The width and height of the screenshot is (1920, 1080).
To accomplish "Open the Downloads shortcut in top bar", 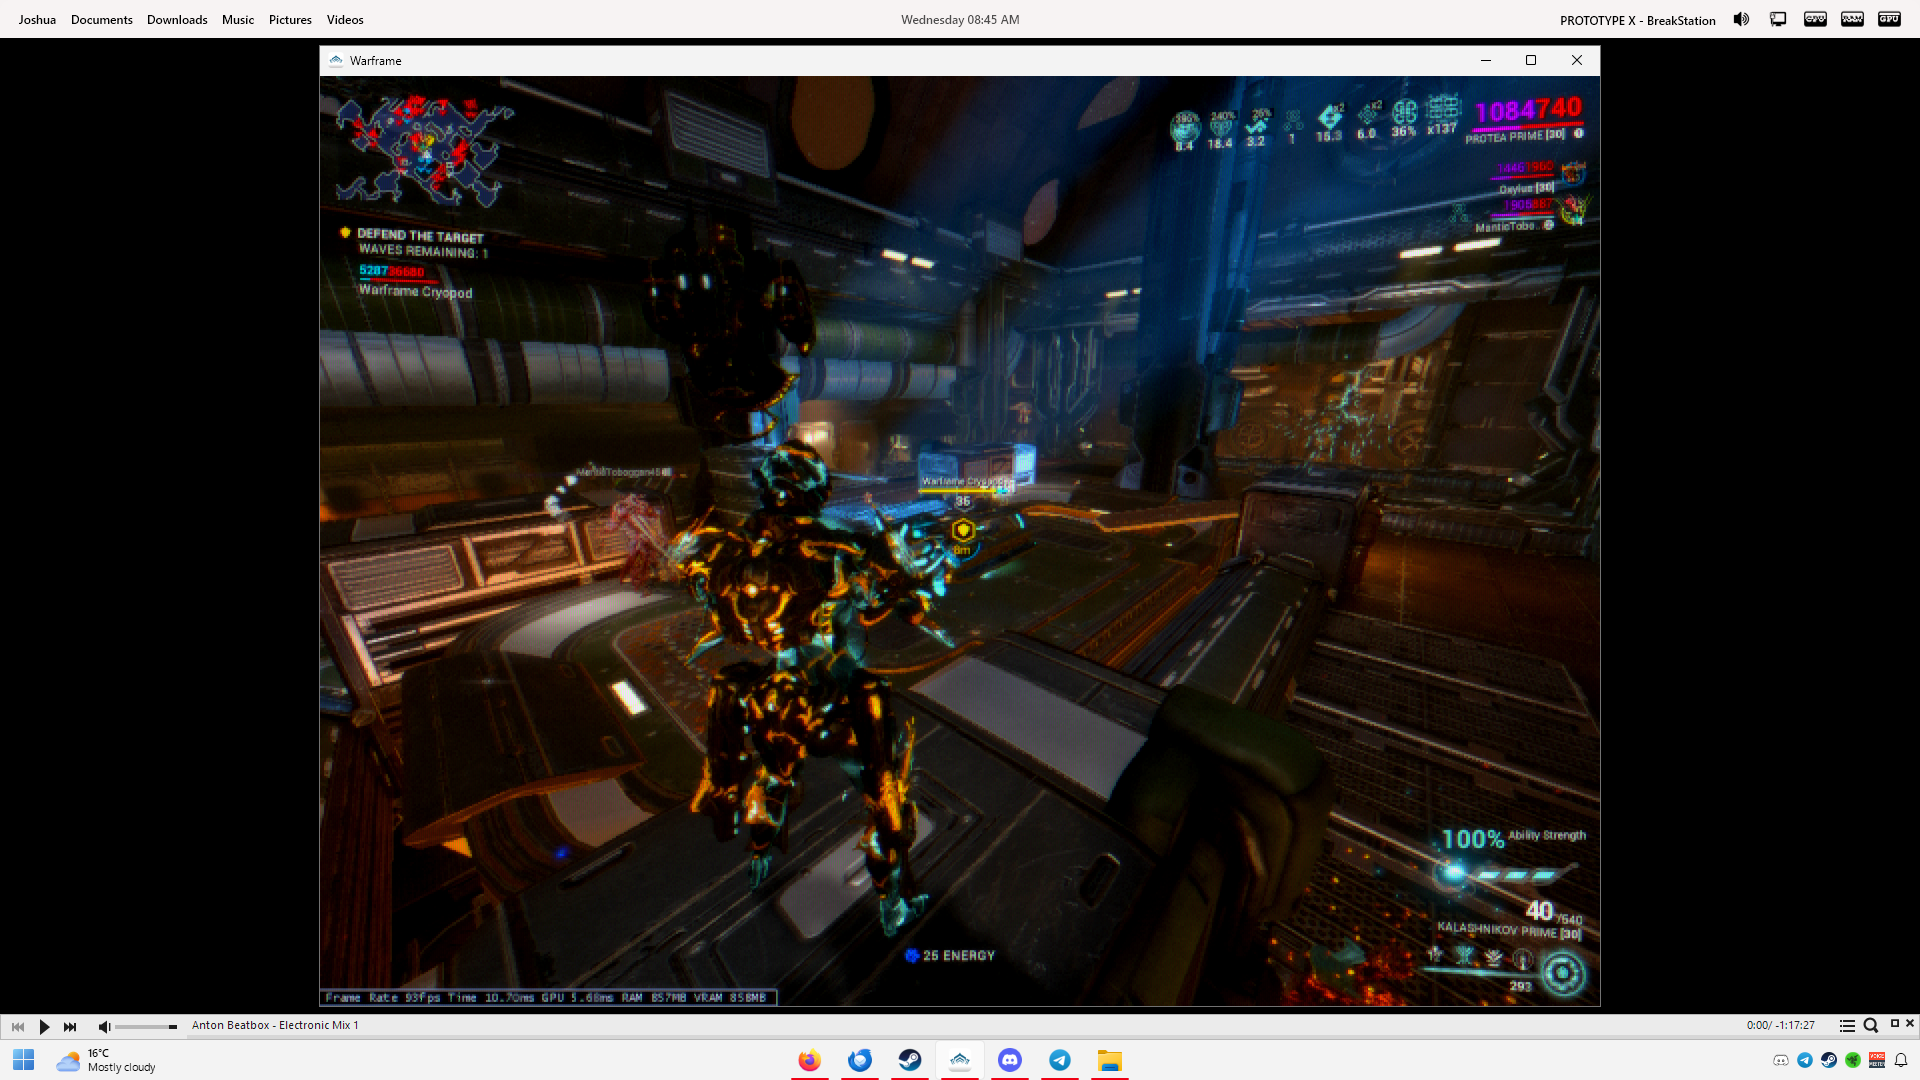I will coord(177,19).
